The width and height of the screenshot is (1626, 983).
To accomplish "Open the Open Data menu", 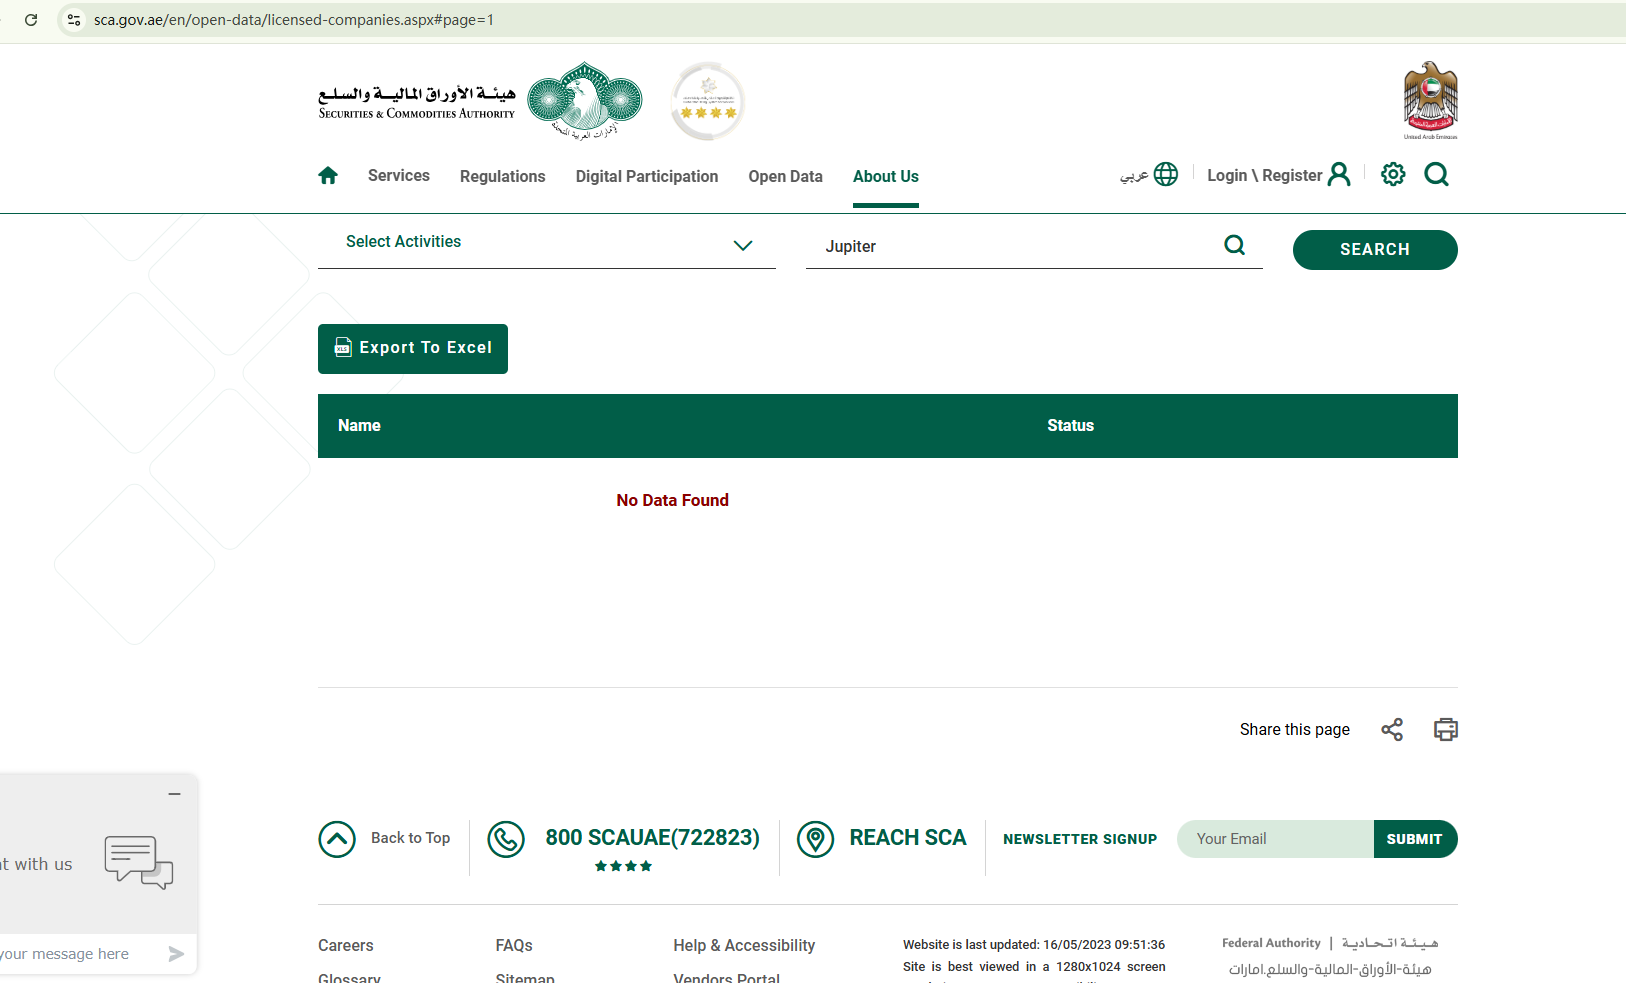I will 785,177.
